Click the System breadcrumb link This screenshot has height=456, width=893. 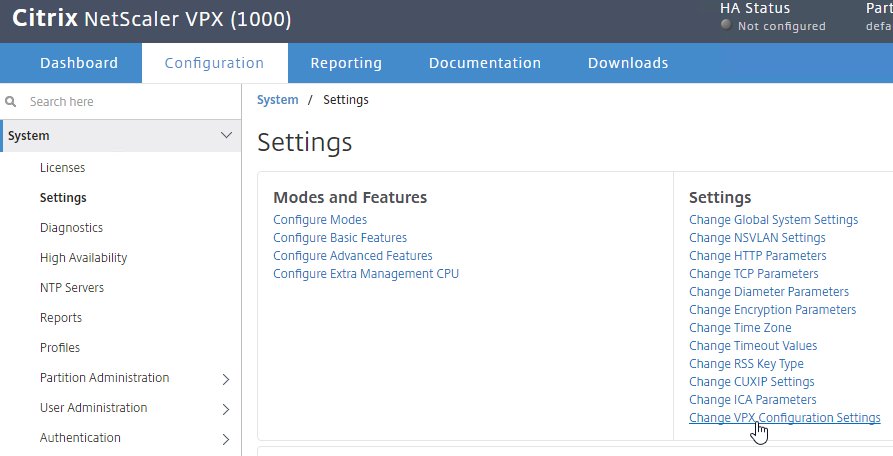tap(277, 100)
